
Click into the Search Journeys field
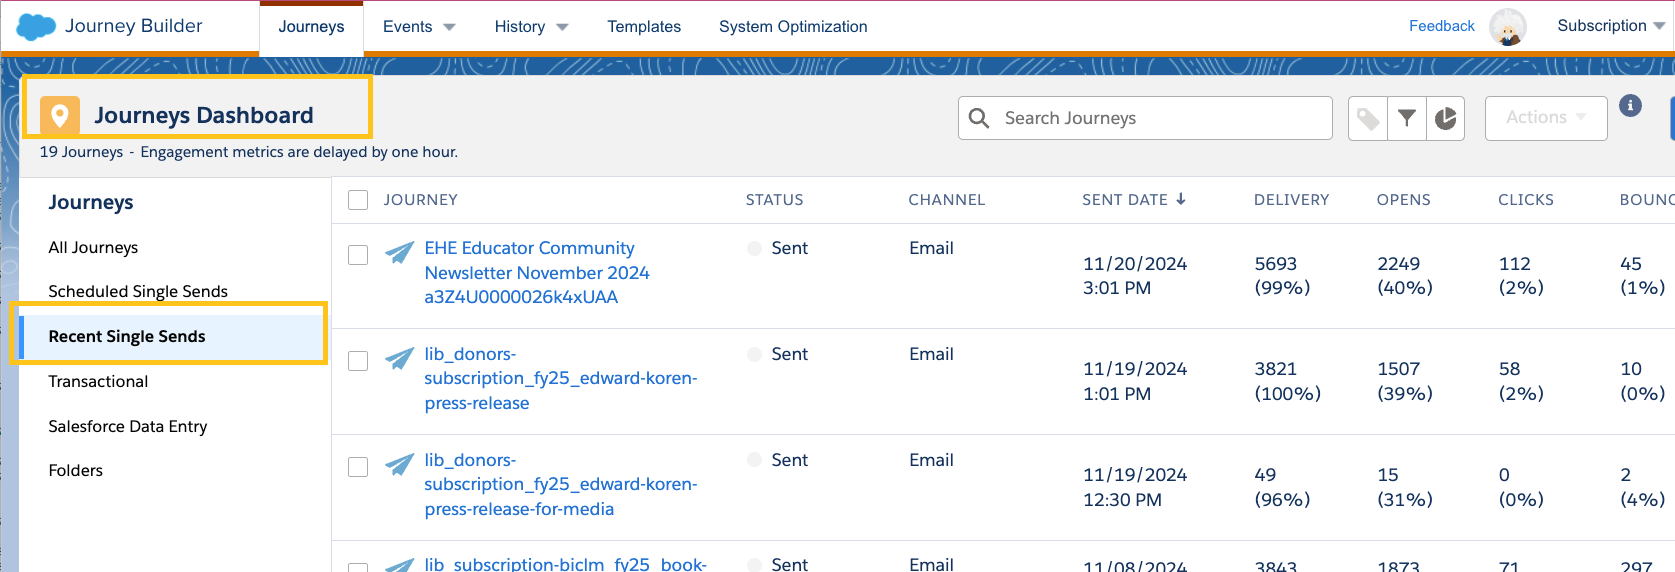pyautogui.click(x=1145, y=118)
